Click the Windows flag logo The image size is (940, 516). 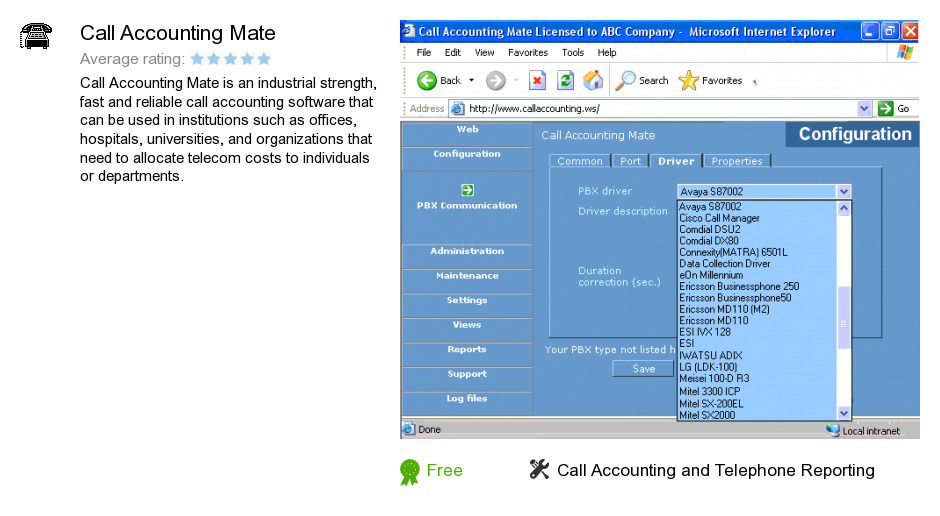pyautogui.click(x=905, y=52)
